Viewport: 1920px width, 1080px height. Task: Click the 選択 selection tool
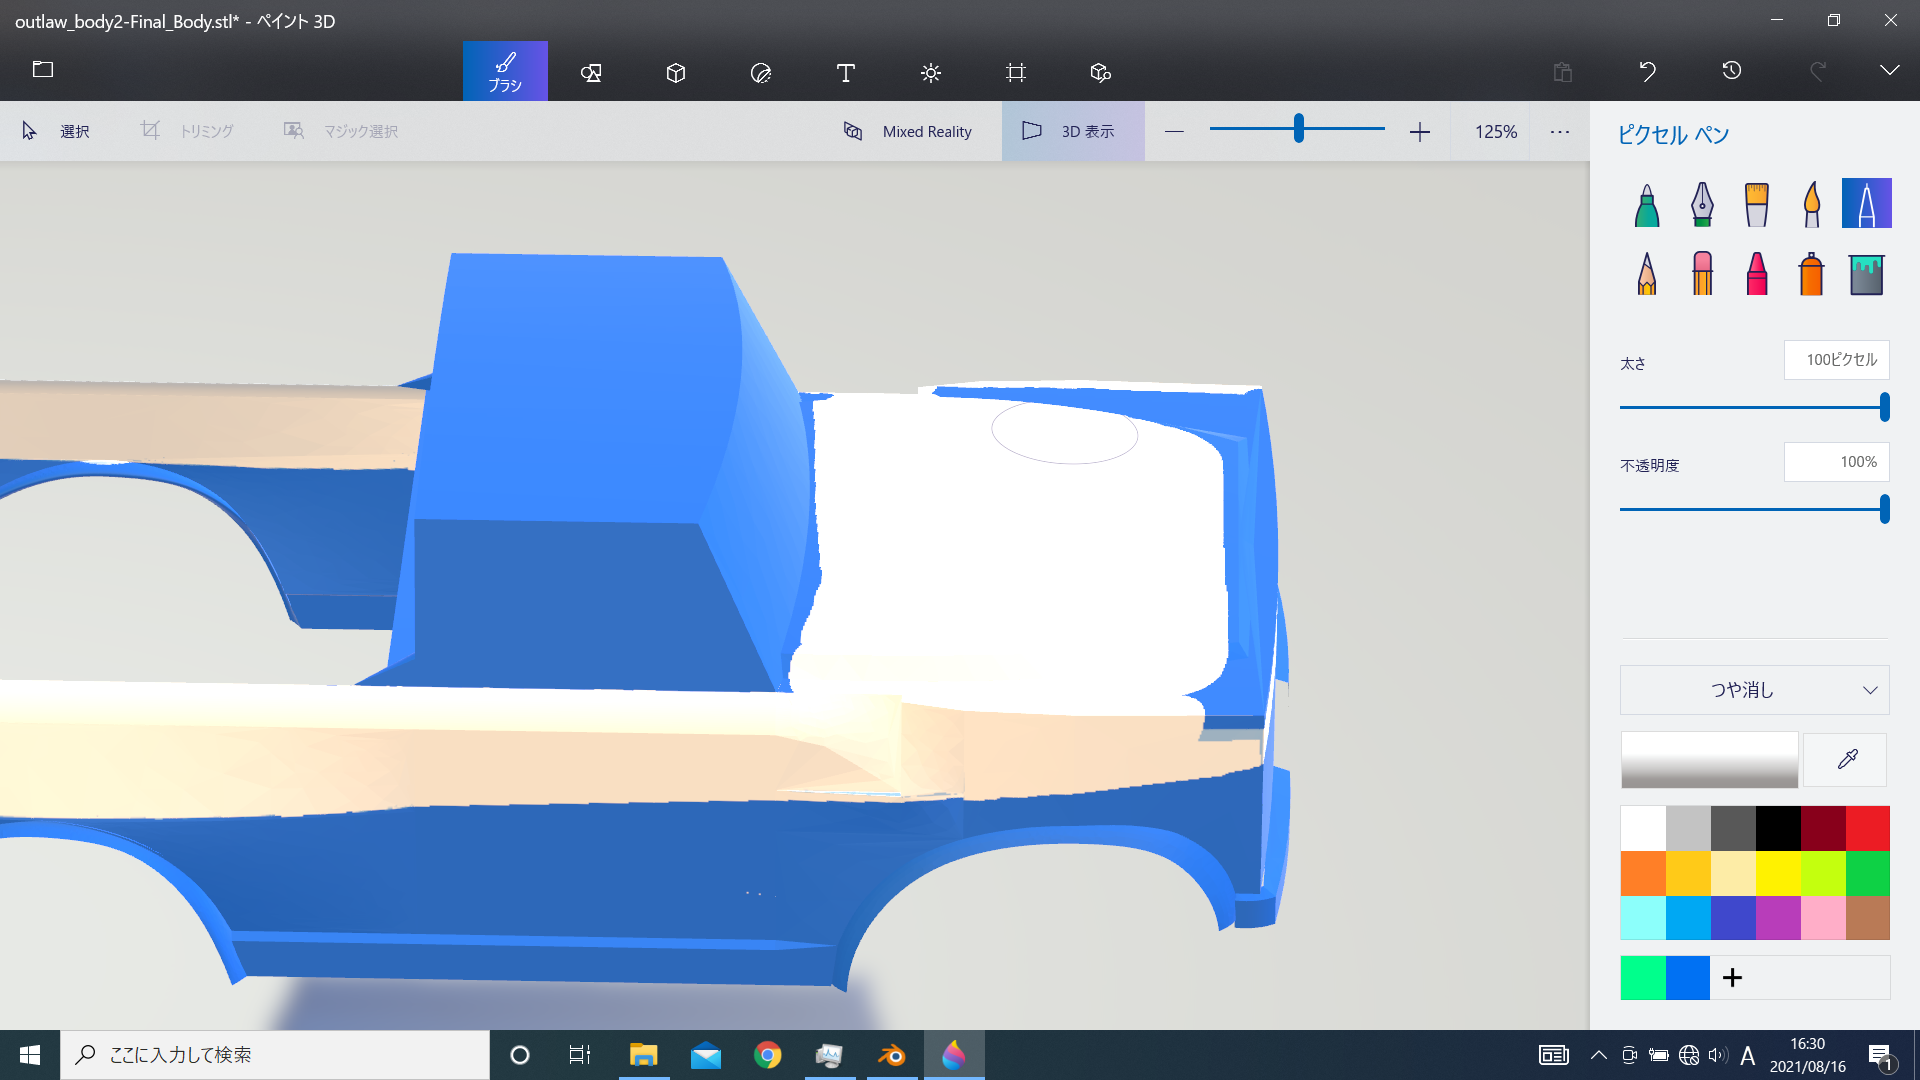pyautogui.click(x=54, y=131)
